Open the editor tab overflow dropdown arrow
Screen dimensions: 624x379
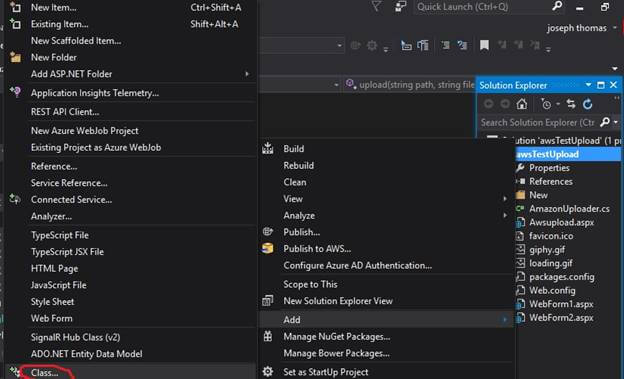pos(615,68)
